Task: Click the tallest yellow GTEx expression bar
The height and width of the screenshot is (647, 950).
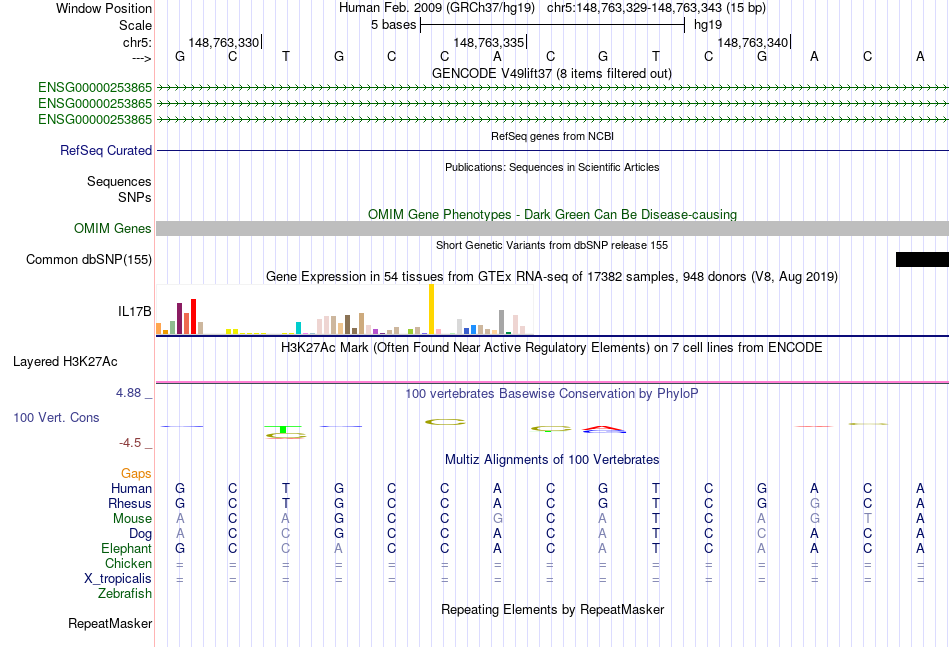Action: click(431, 309)
